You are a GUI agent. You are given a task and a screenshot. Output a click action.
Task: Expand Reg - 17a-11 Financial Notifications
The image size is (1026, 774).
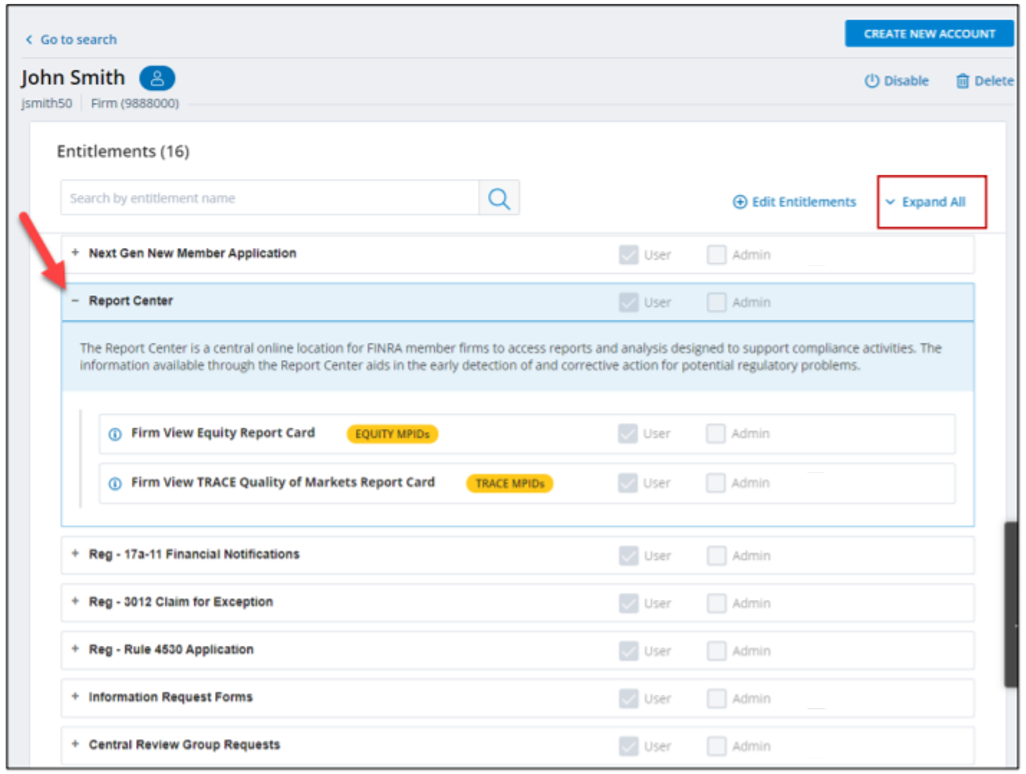tap(73, 555)
